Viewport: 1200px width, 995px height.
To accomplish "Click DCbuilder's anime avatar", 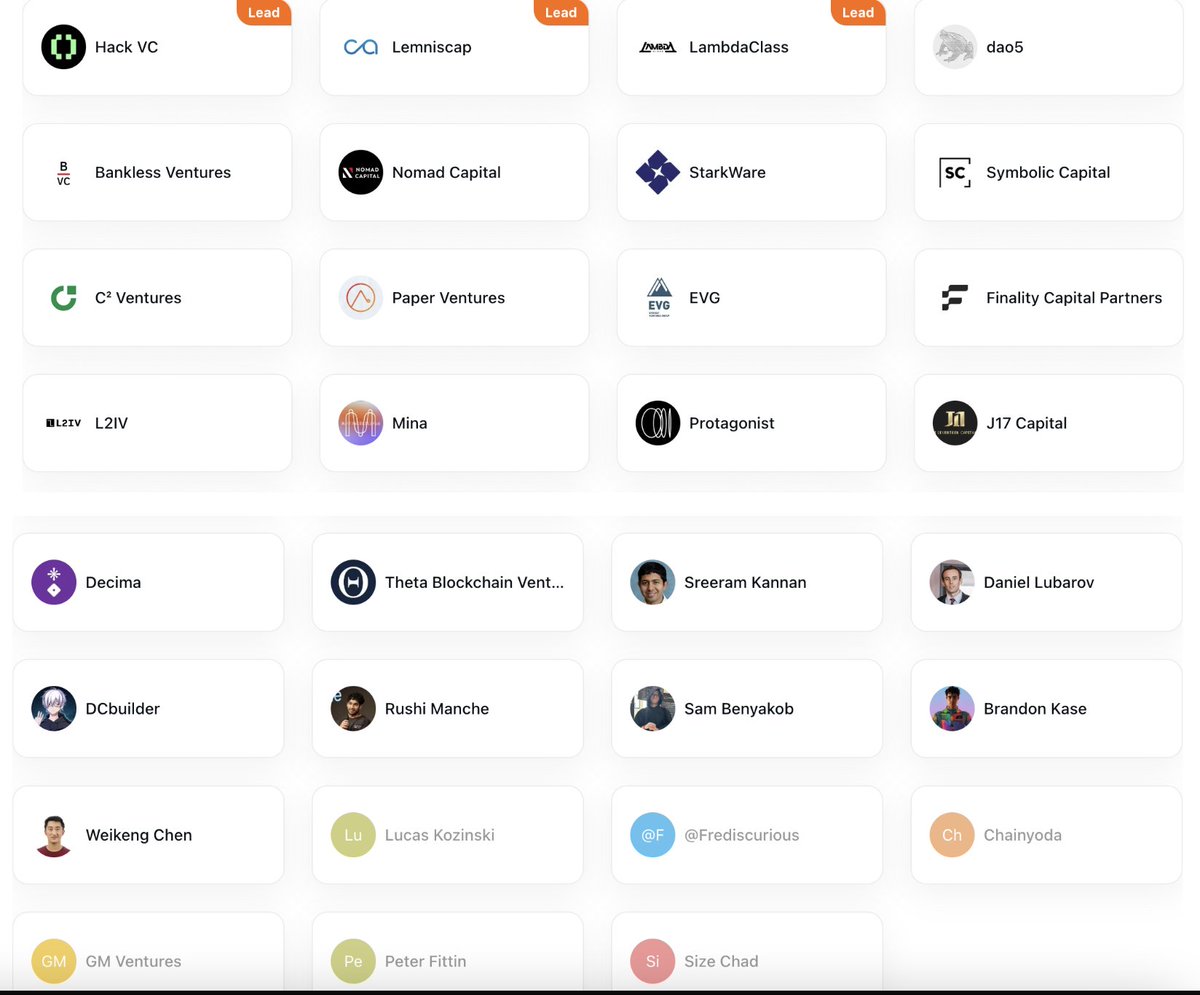I will point(54,708).
